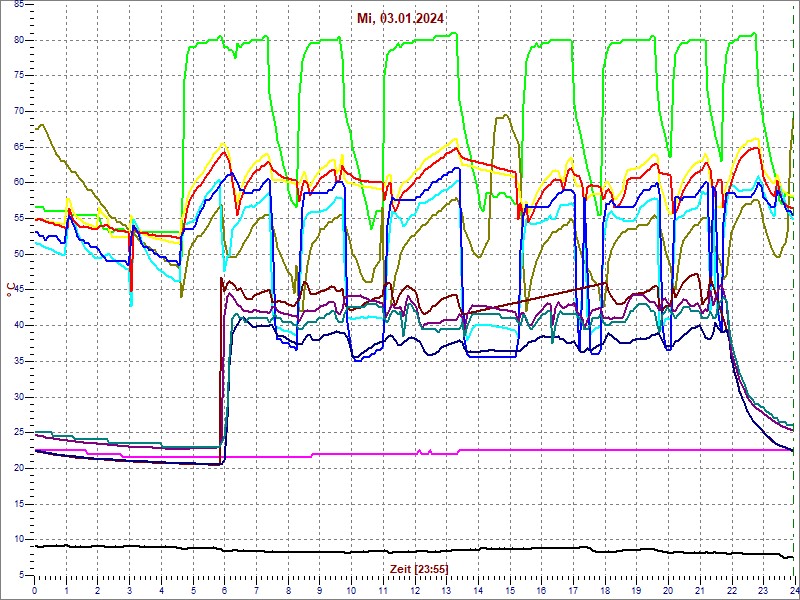Click hour "22" on the time axis
Viewport: 800px width, 600px height.
[732, 588]
